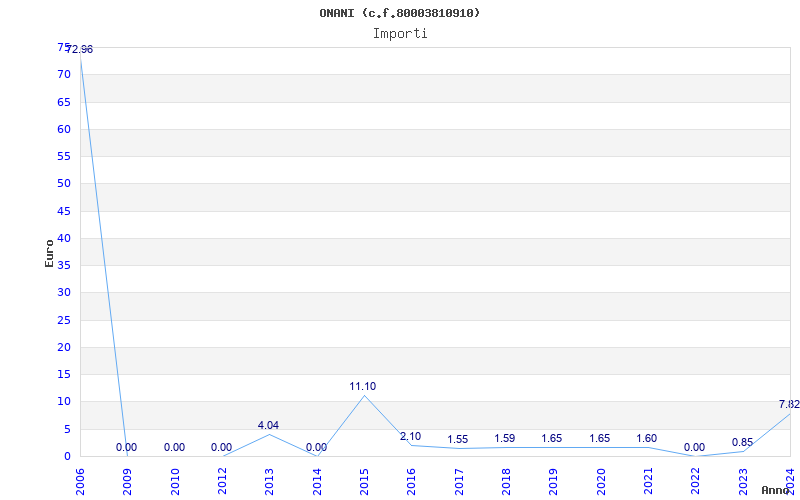Click the 70 tick on the Euro axis

(64, 74)
